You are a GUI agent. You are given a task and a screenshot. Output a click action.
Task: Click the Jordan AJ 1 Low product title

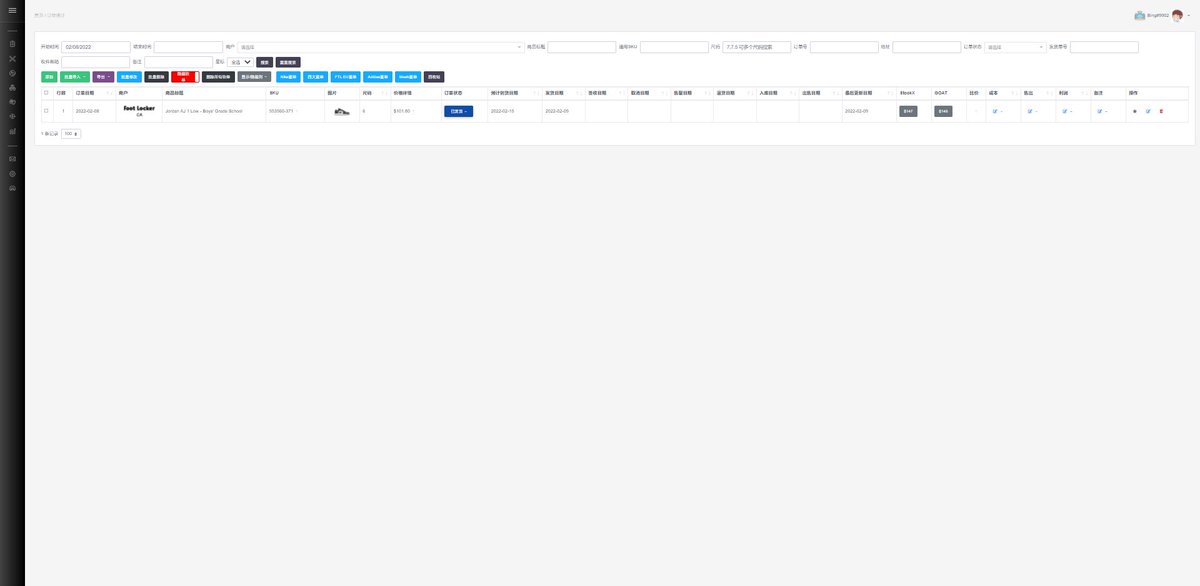point(204,111)
